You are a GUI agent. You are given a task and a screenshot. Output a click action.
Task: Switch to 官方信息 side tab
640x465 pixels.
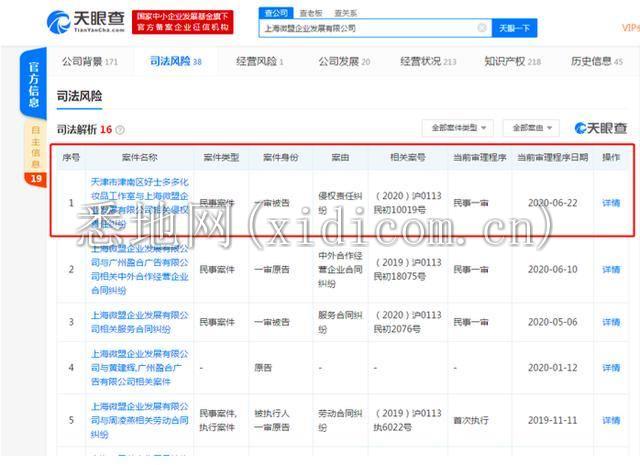[x=33, y=84]
